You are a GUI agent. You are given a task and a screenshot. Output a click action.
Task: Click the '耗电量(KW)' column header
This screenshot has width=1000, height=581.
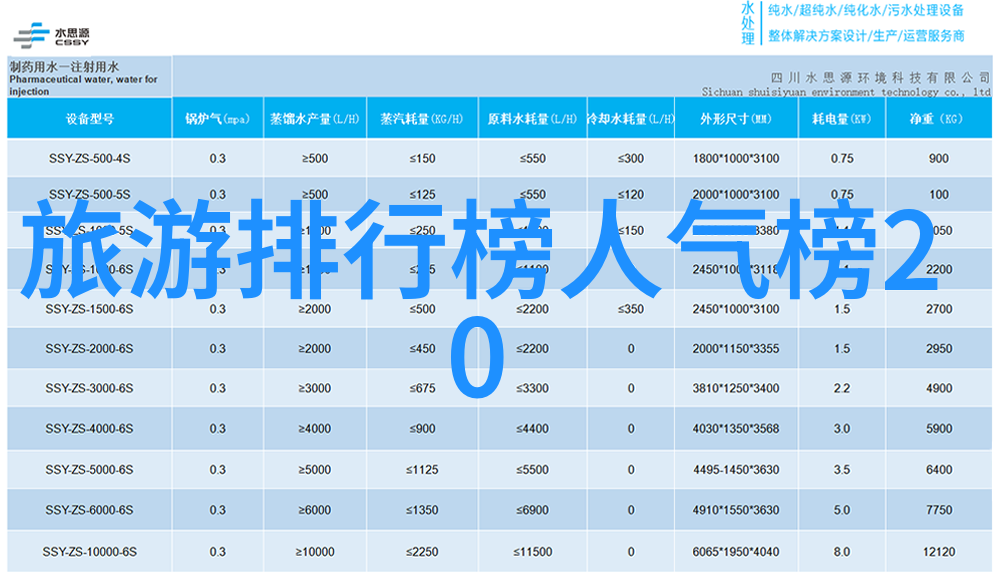coord(841,119)
